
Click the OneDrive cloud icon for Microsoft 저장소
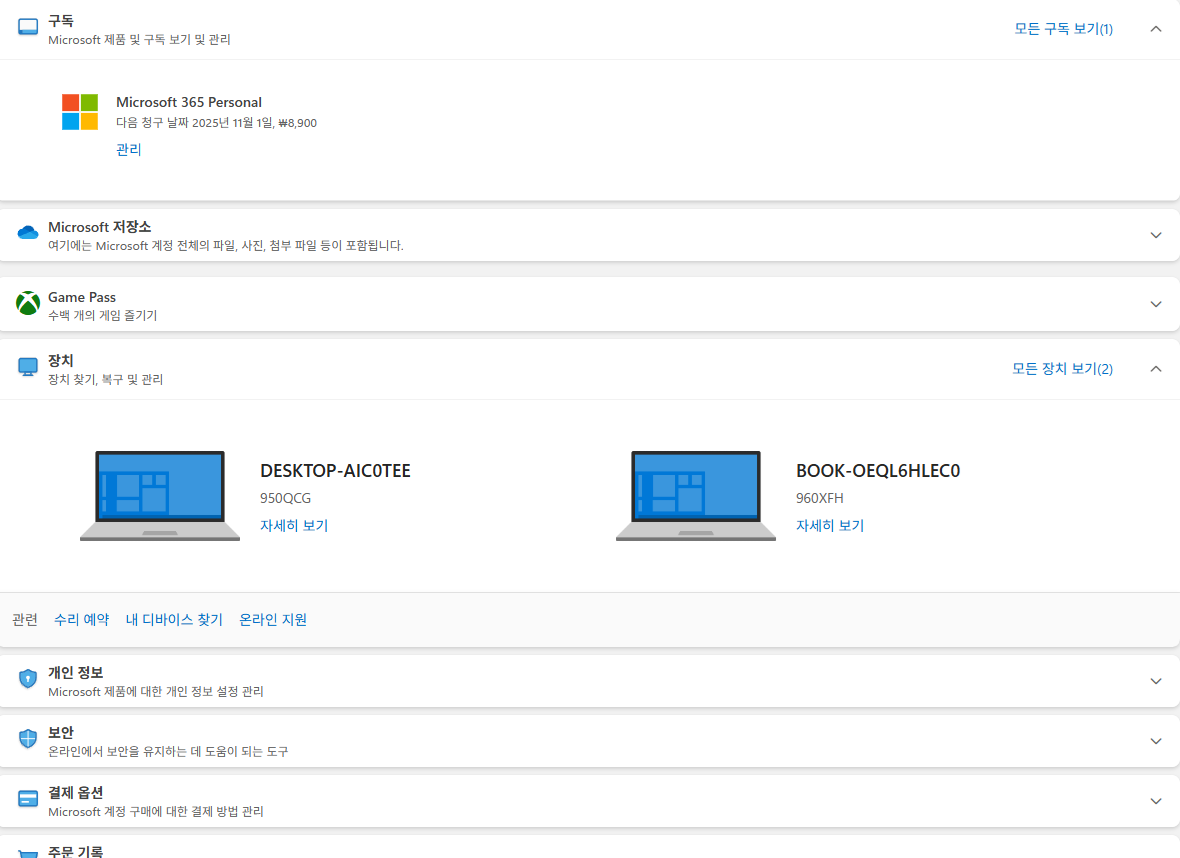click(28, 233)
